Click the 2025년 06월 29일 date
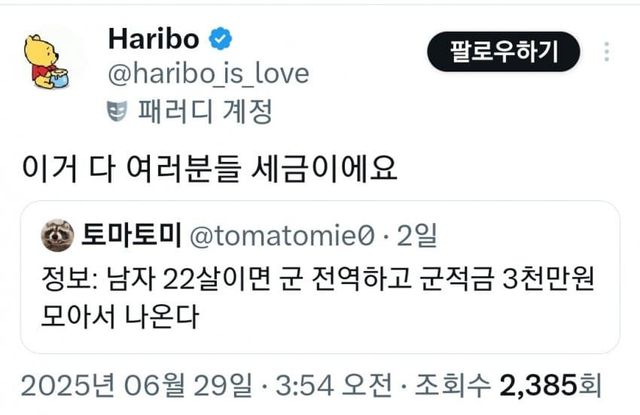640x415 pixels. tap(136, 385)
